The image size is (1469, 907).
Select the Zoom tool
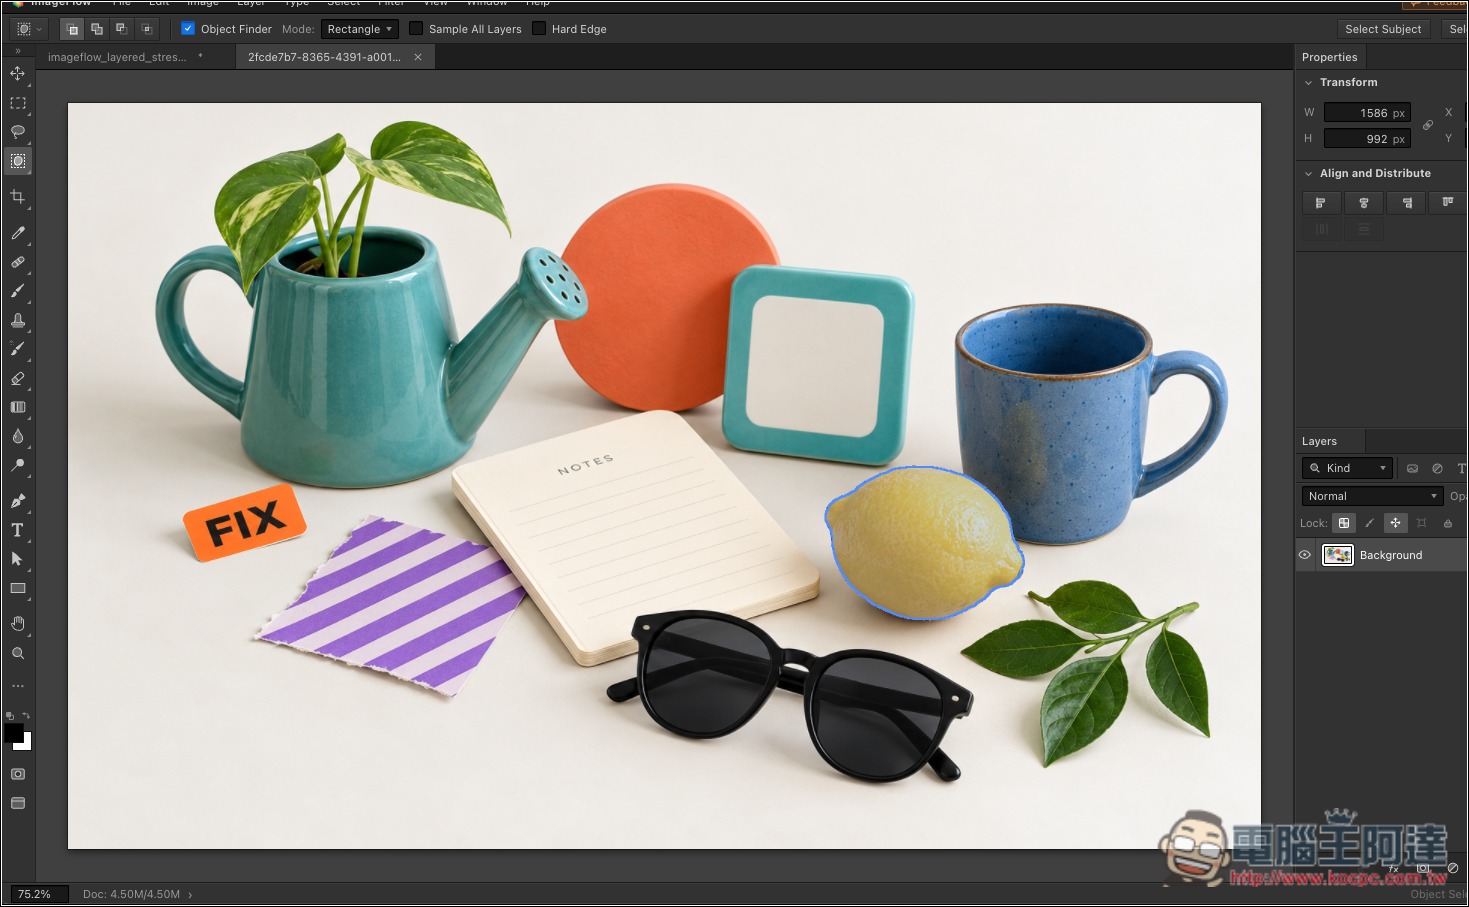[x=18, y=653]
